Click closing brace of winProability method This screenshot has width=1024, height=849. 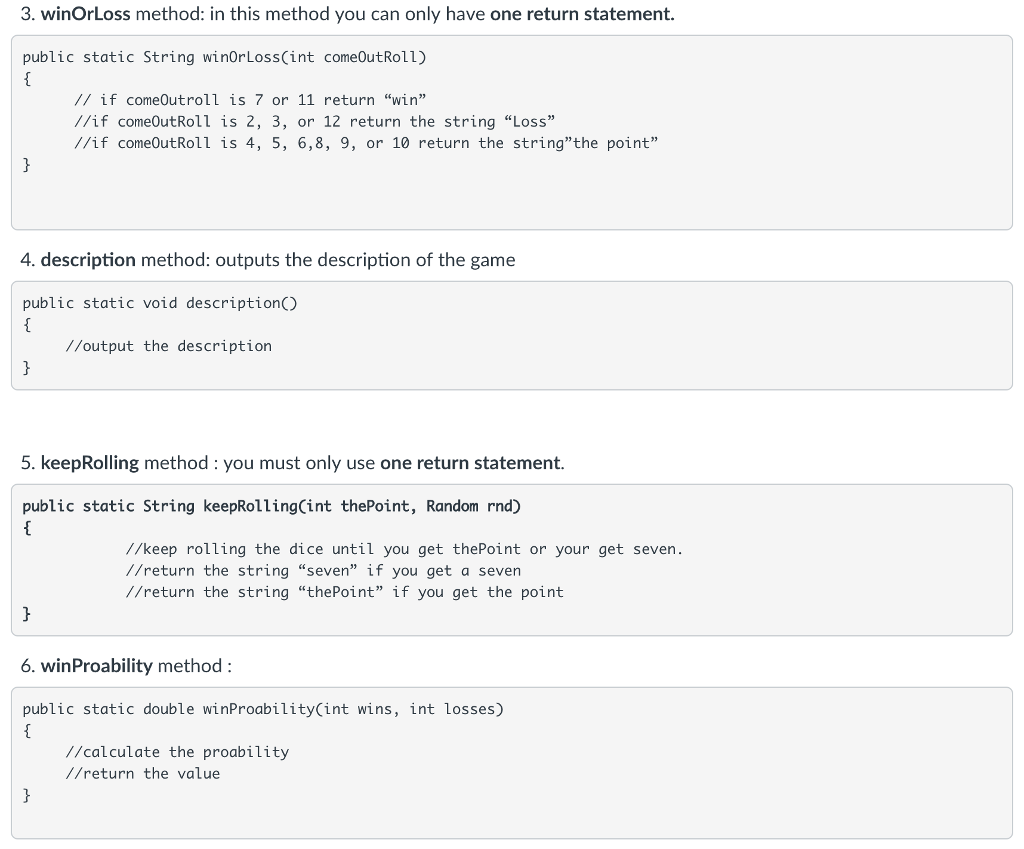pyautogui.click(x=27, y=796)
